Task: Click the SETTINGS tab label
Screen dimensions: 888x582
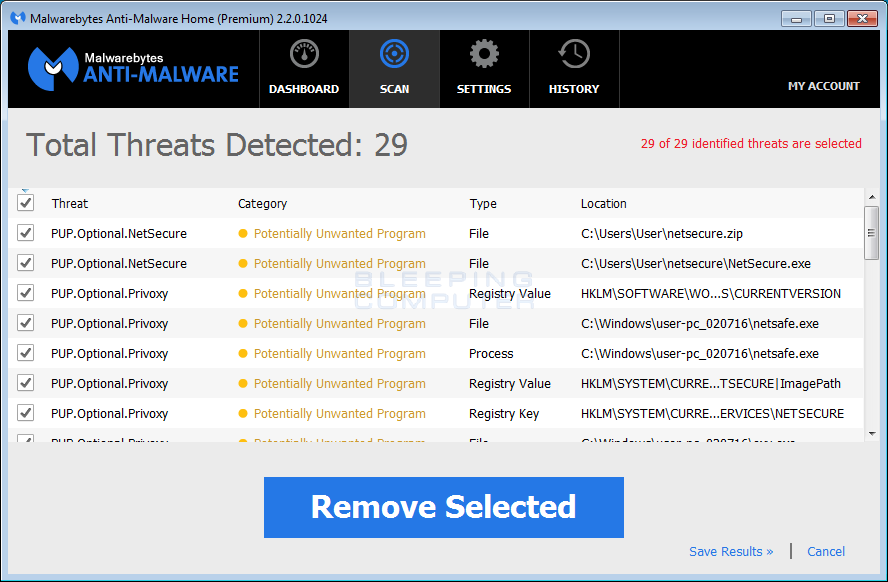Action: pyautogui.click(x=484, y=89)
